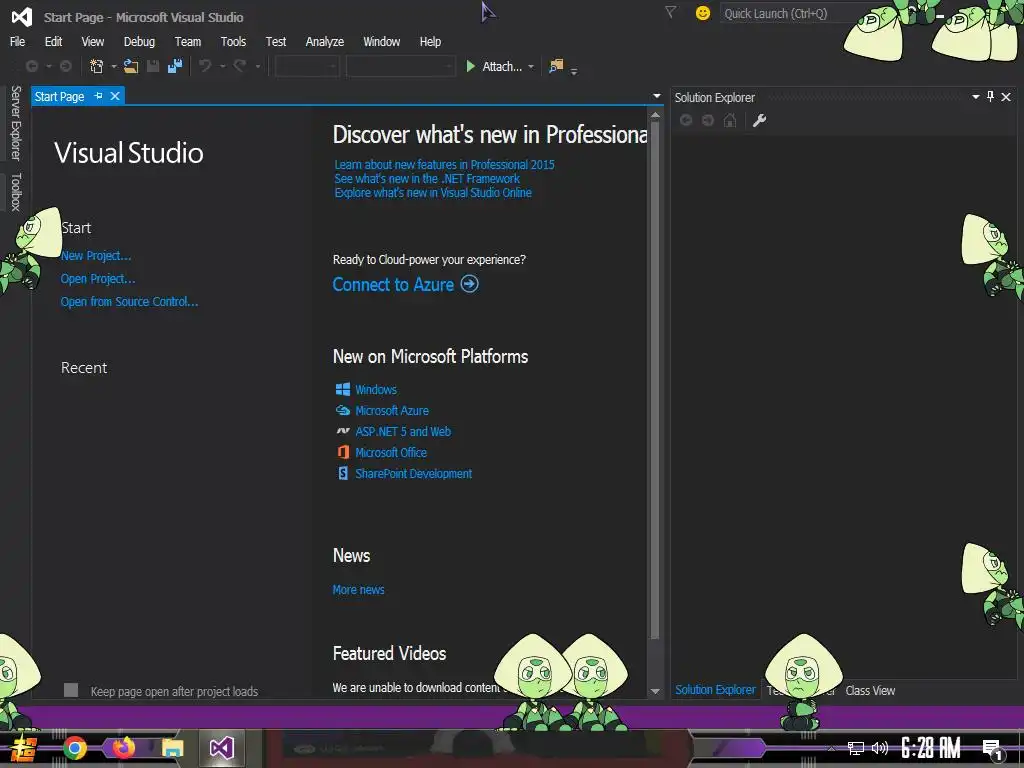Open the Tools menu

(x=233, y=41)
